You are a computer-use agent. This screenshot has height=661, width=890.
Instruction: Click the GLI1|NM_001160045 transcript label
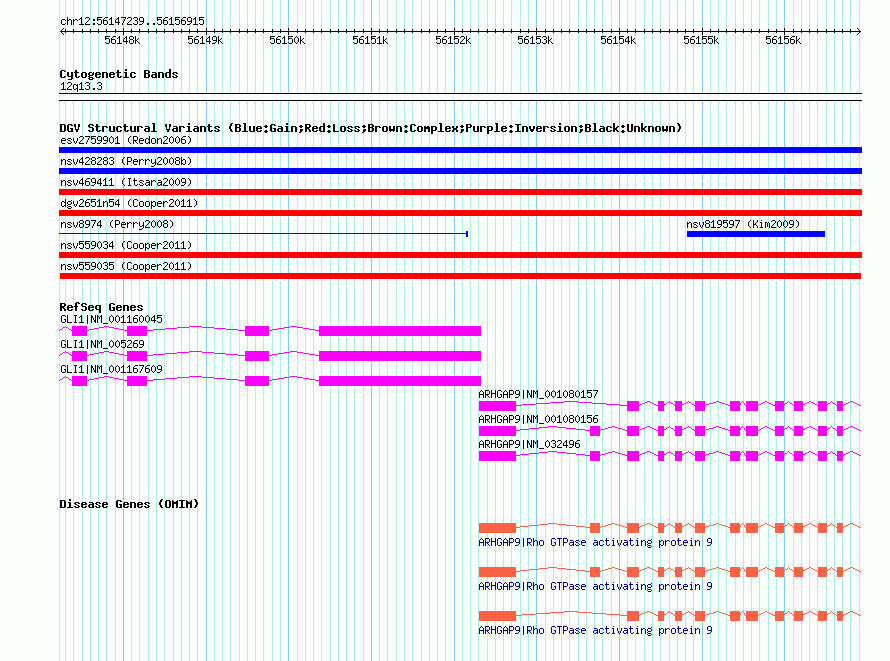pyautogui.click(x=111, y=319)
